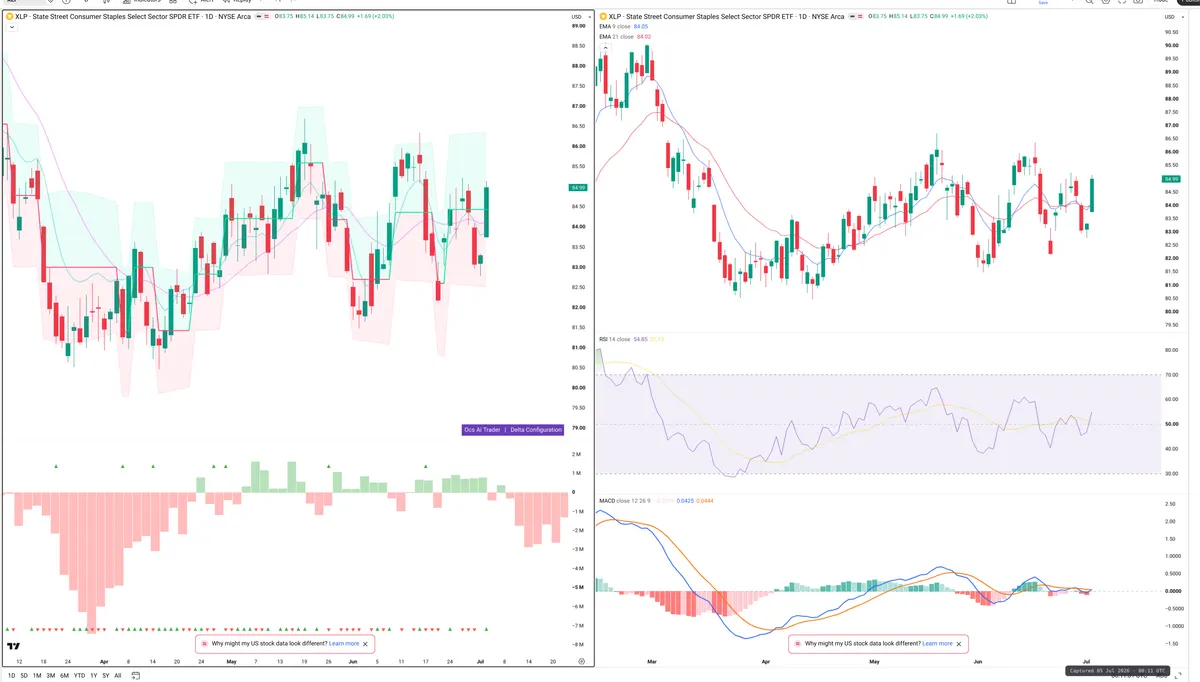Select 5D time range

click(x=24, y=675)
